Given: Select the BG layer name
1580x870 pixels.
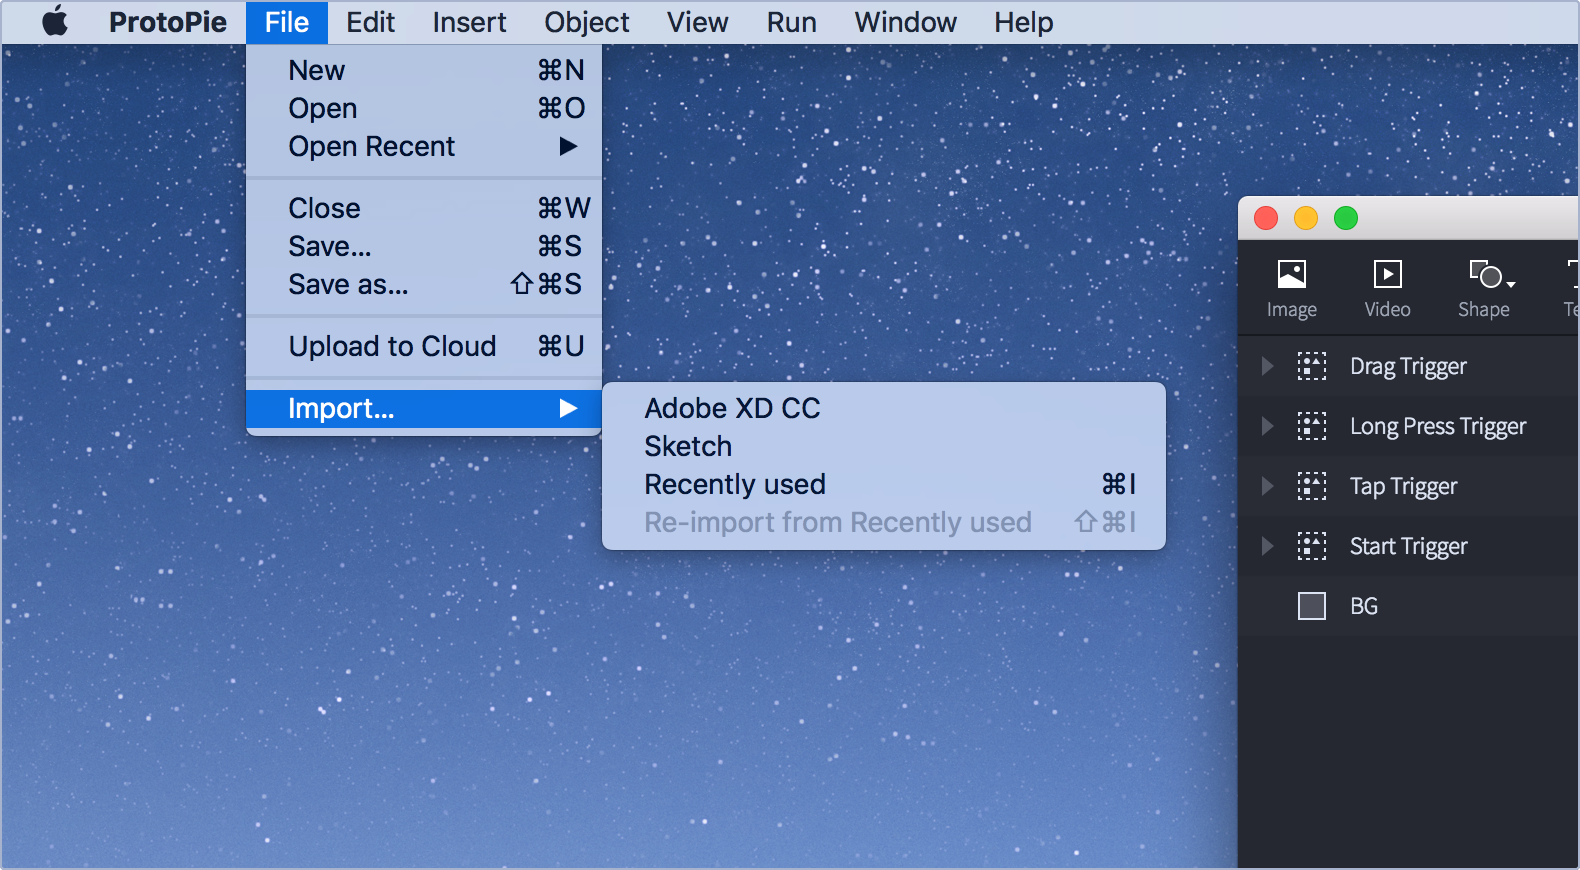Looking at the screenshot, I should [1364, 606].
